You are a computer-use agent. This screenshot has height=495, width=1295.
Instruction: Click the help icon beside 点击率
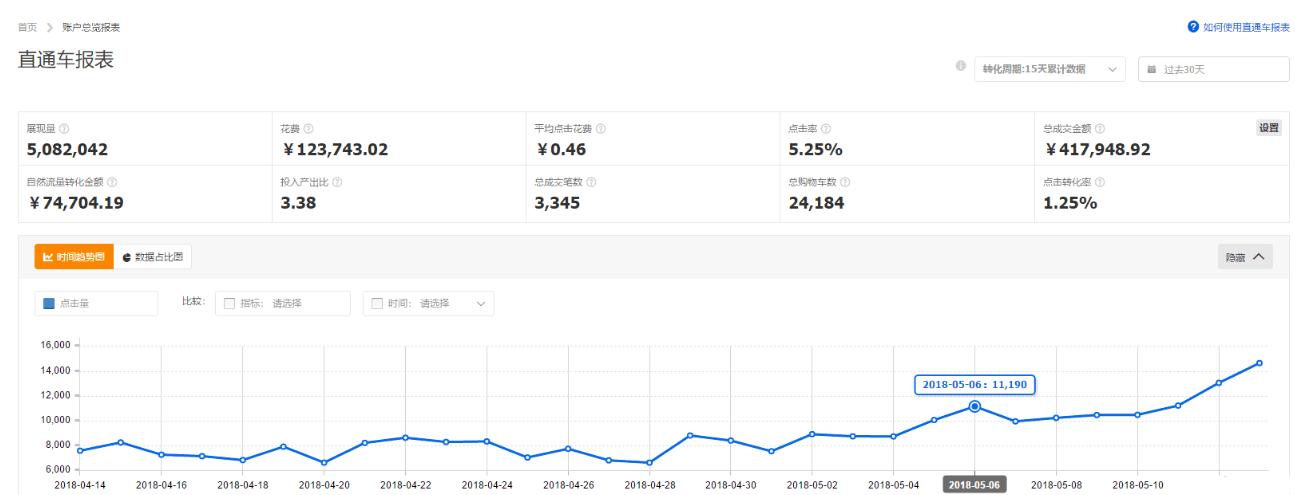click(824, 129)
